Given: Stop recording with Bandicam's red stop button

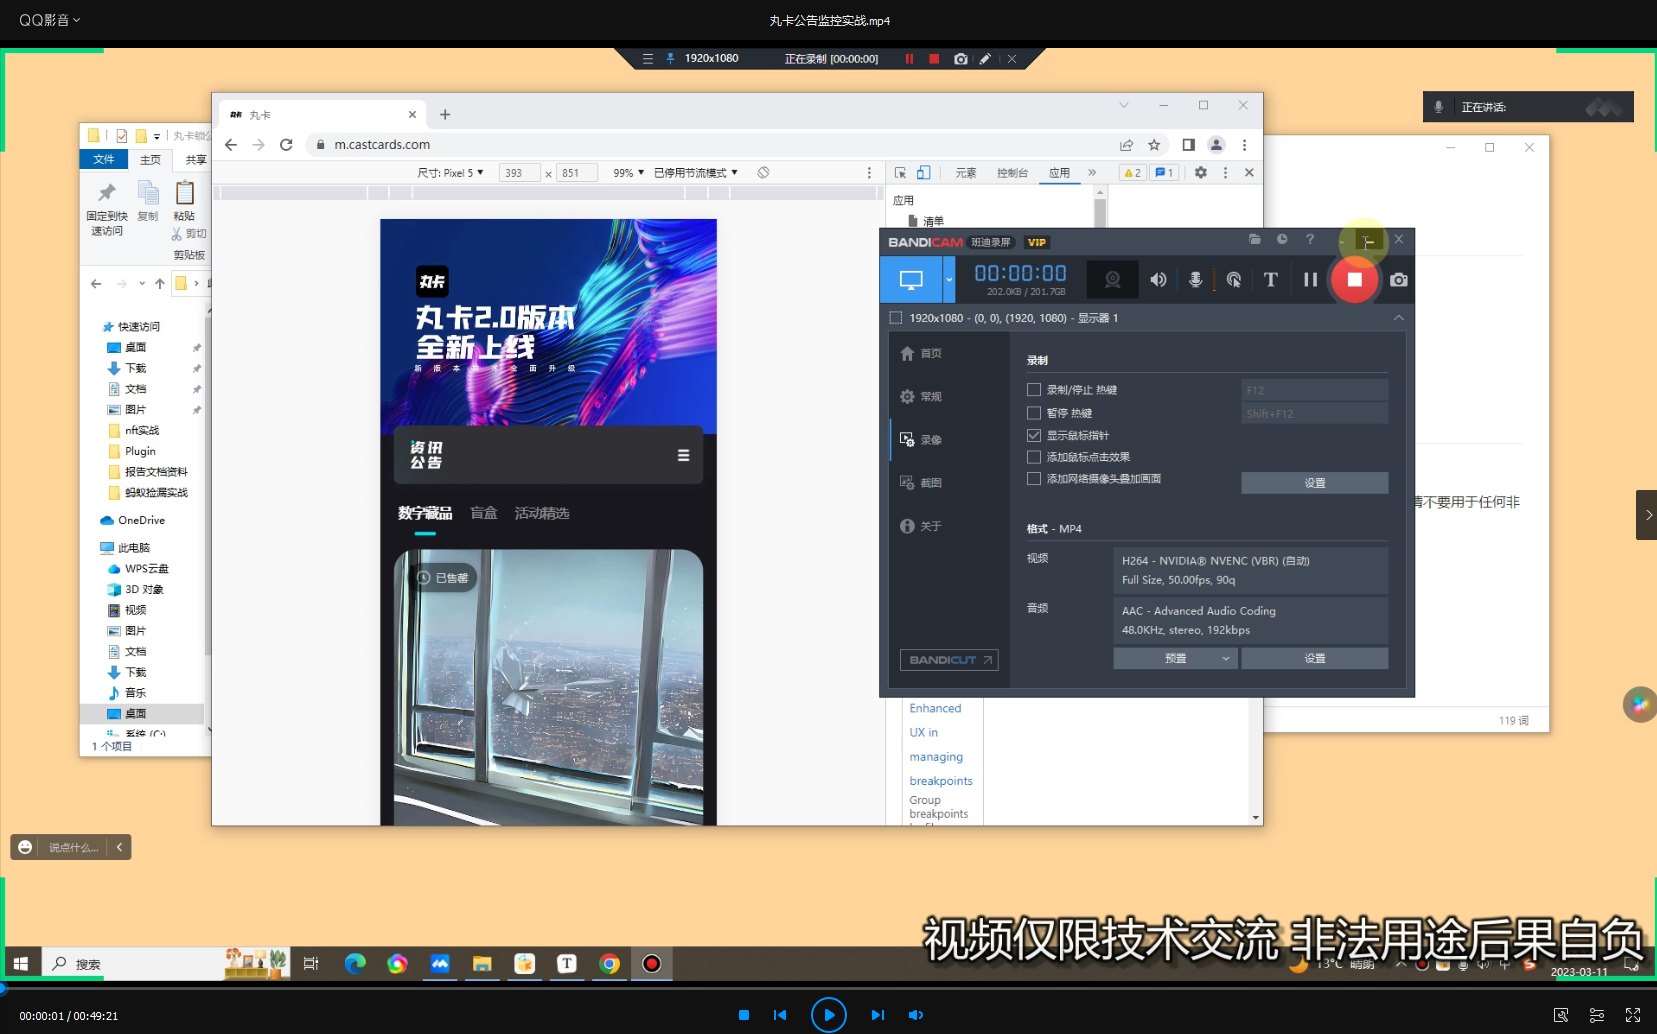Looking at the screenshot, I should point(1354,280).
